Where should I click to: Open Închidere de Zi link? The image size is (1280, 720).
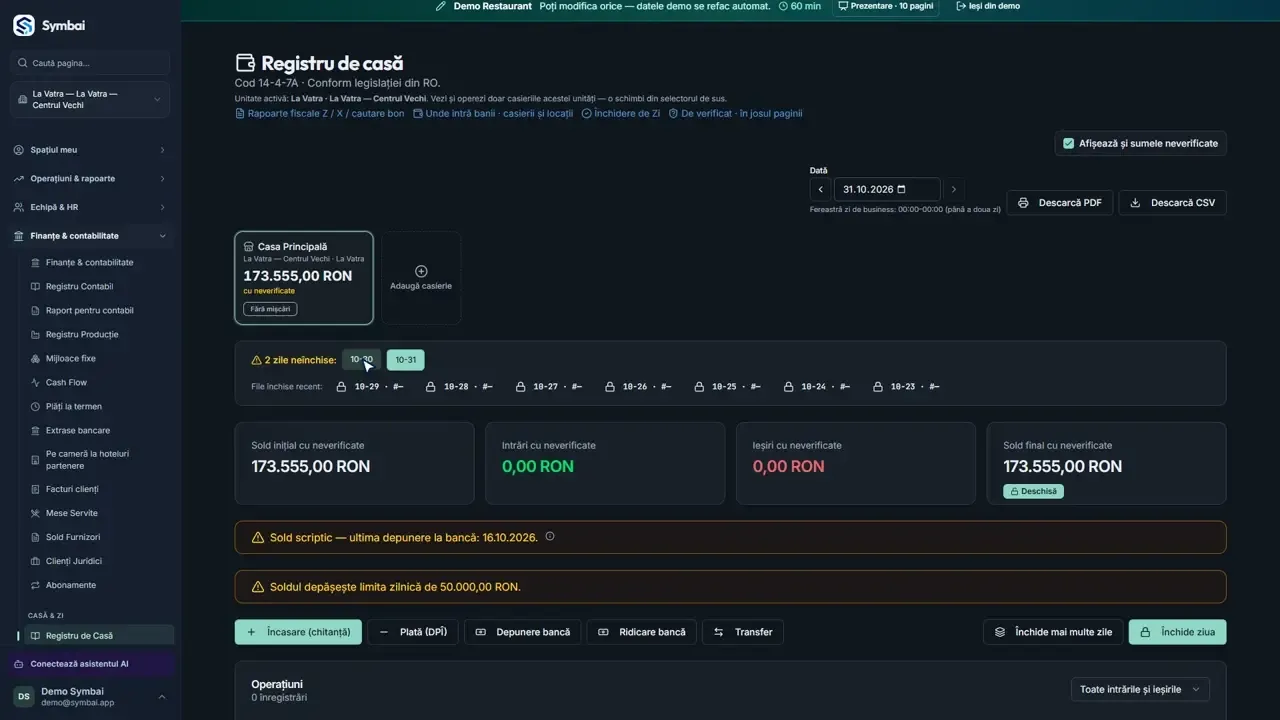pos(621,114)
